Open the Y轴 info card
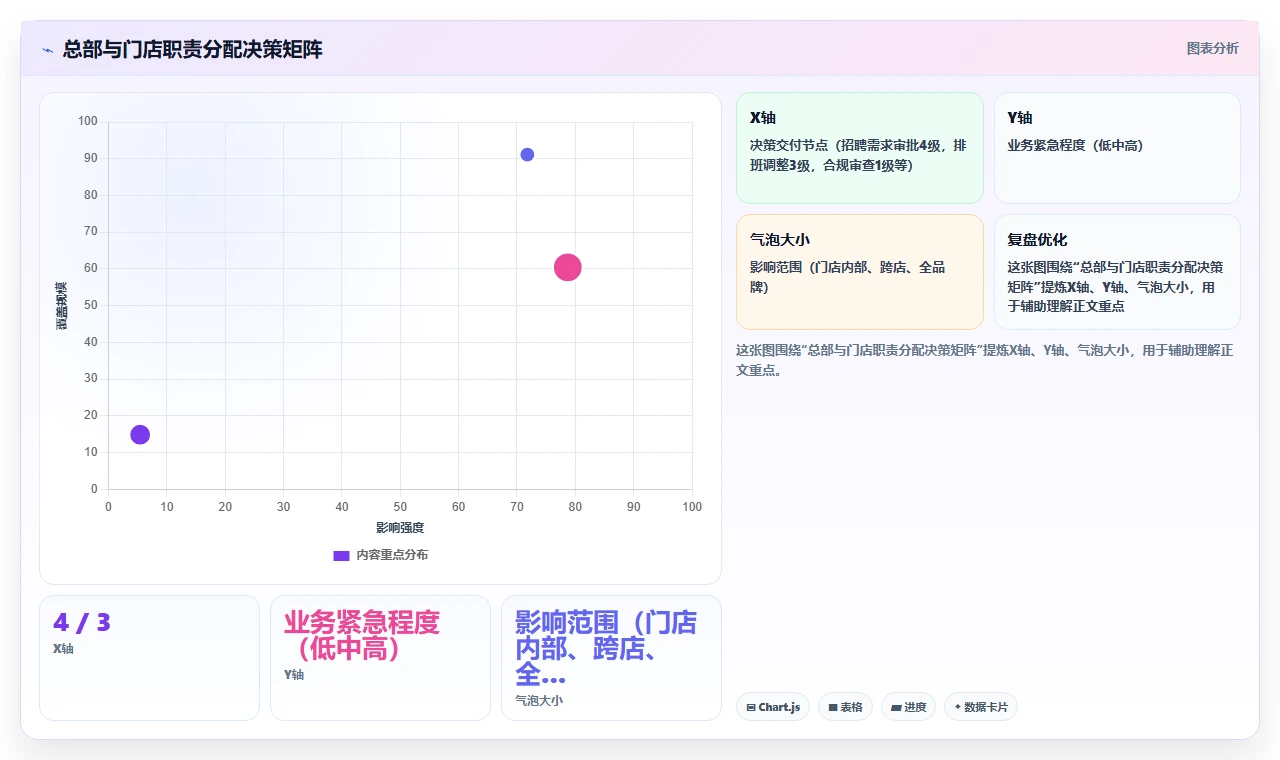Image resolution: width=1280 pixels, height=760 pixels. 1117,148
